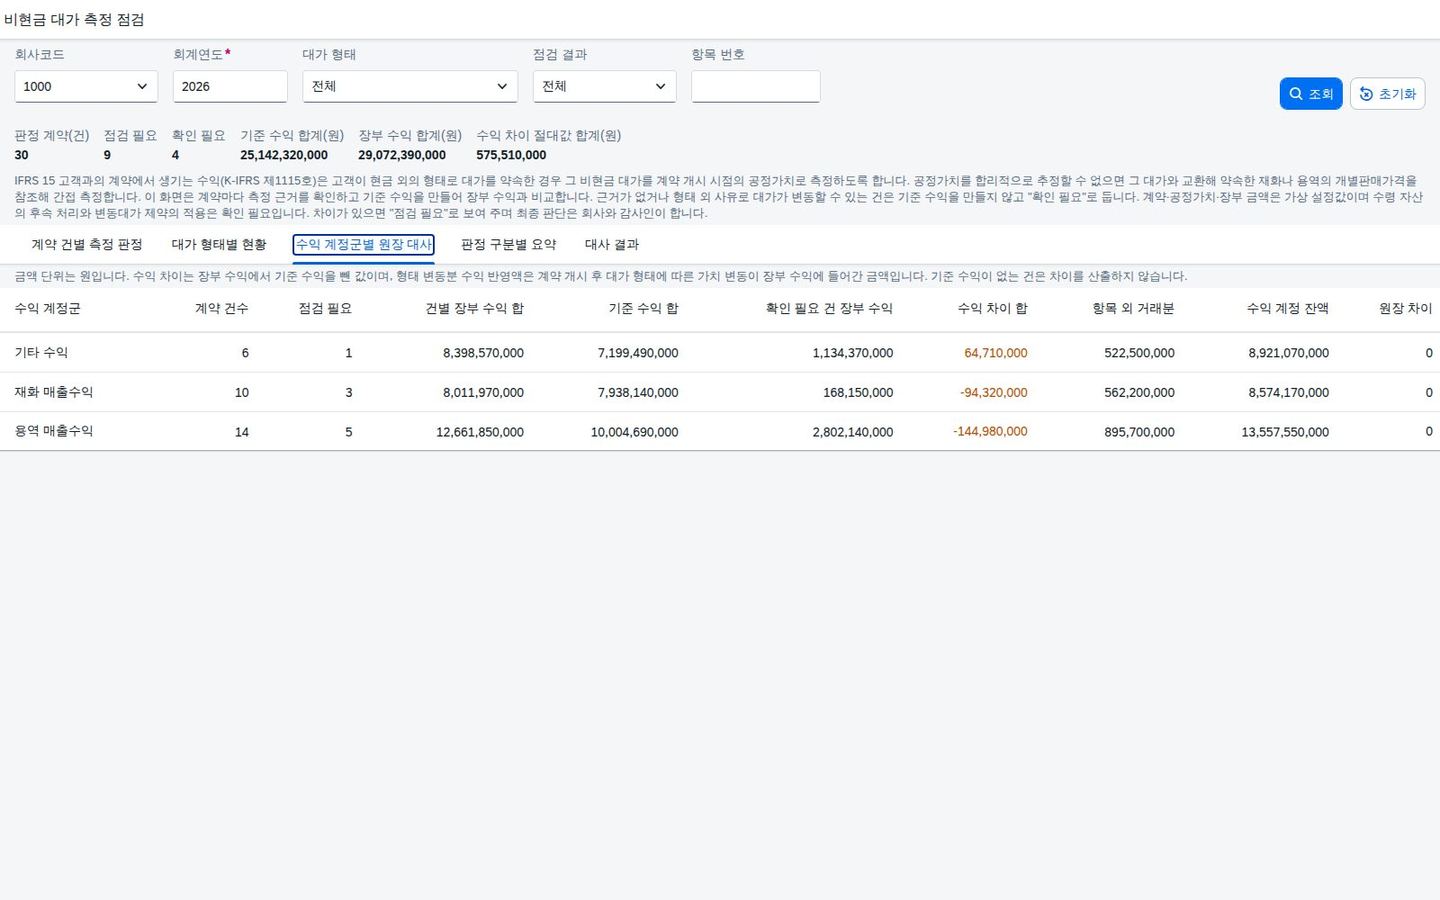
Task: Click the 계약 건수 column header
Action: pyautogui.click(x=222, y=309)
